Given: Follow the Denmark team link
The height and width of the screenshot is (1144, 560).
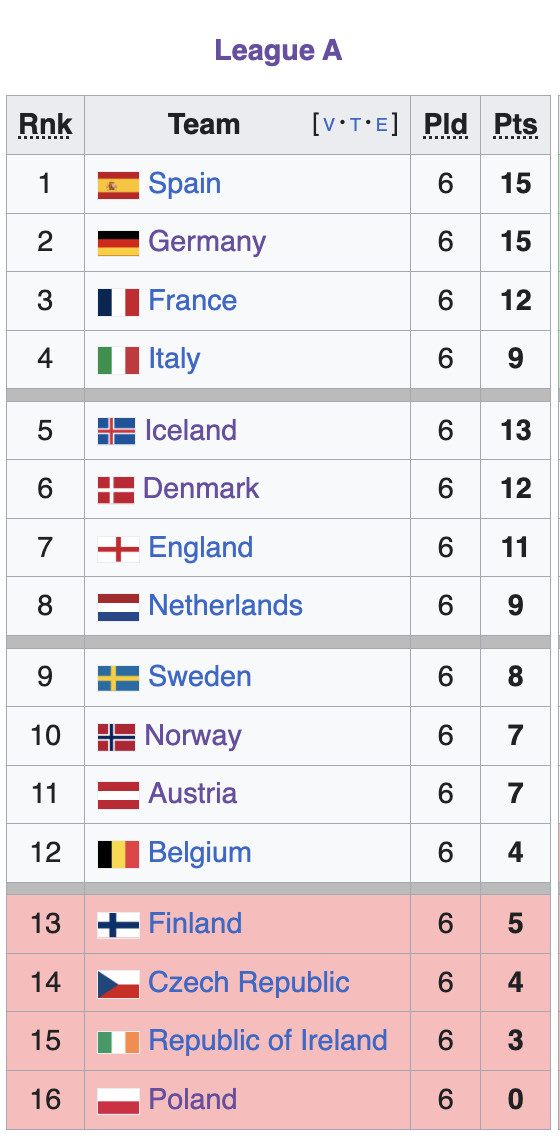Looking at the screenshot, I should (201, 488).
